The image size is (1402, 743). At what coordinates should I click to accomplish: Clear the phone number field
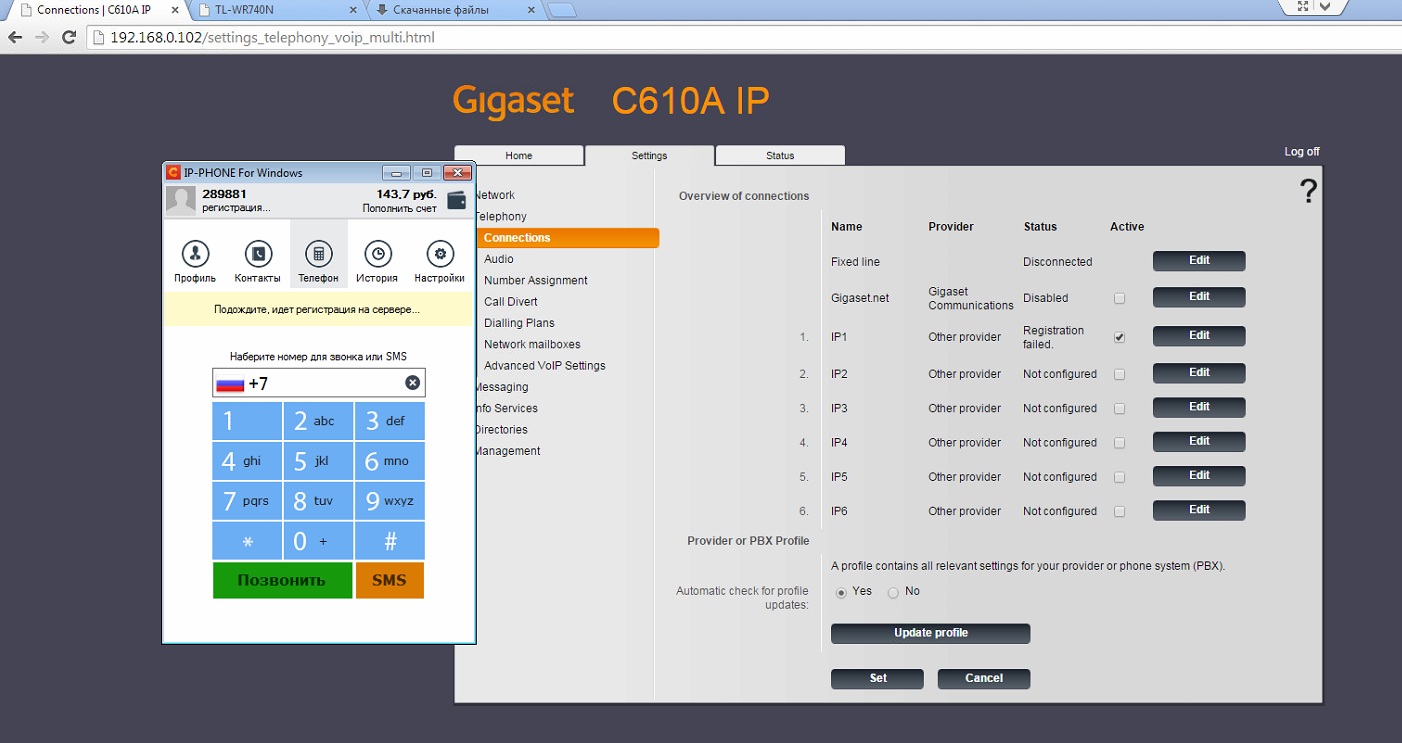tap(412, 383)
